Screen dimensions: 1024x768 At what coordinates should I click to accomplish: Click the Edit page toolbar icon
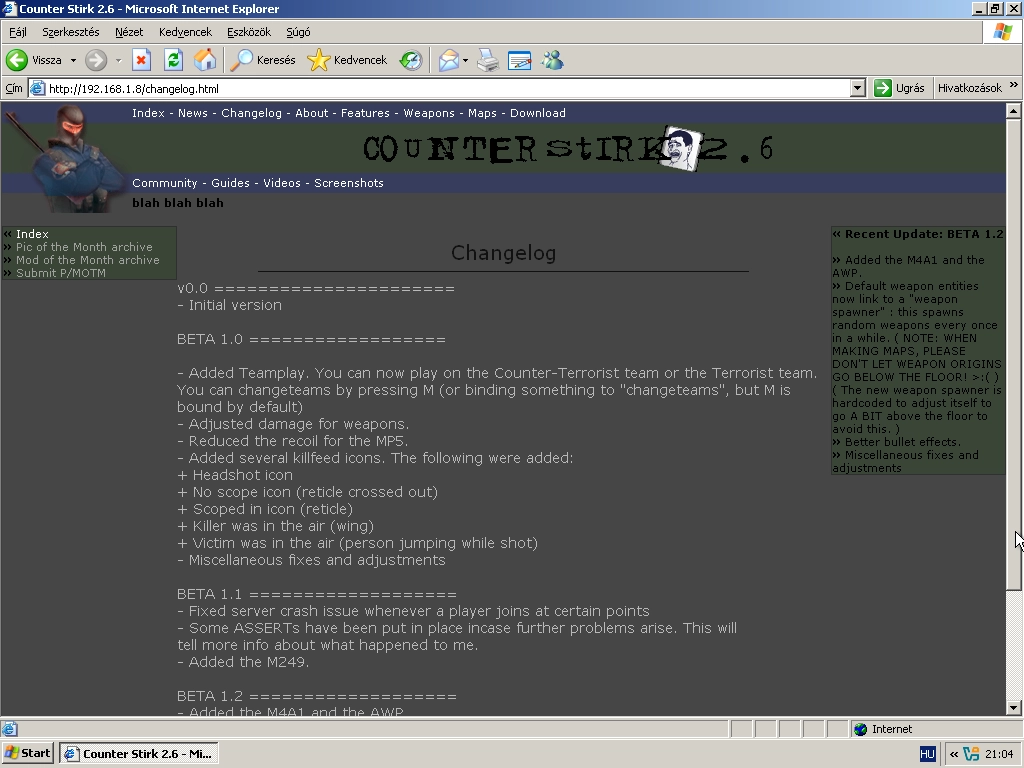click(x=520, y=60)
